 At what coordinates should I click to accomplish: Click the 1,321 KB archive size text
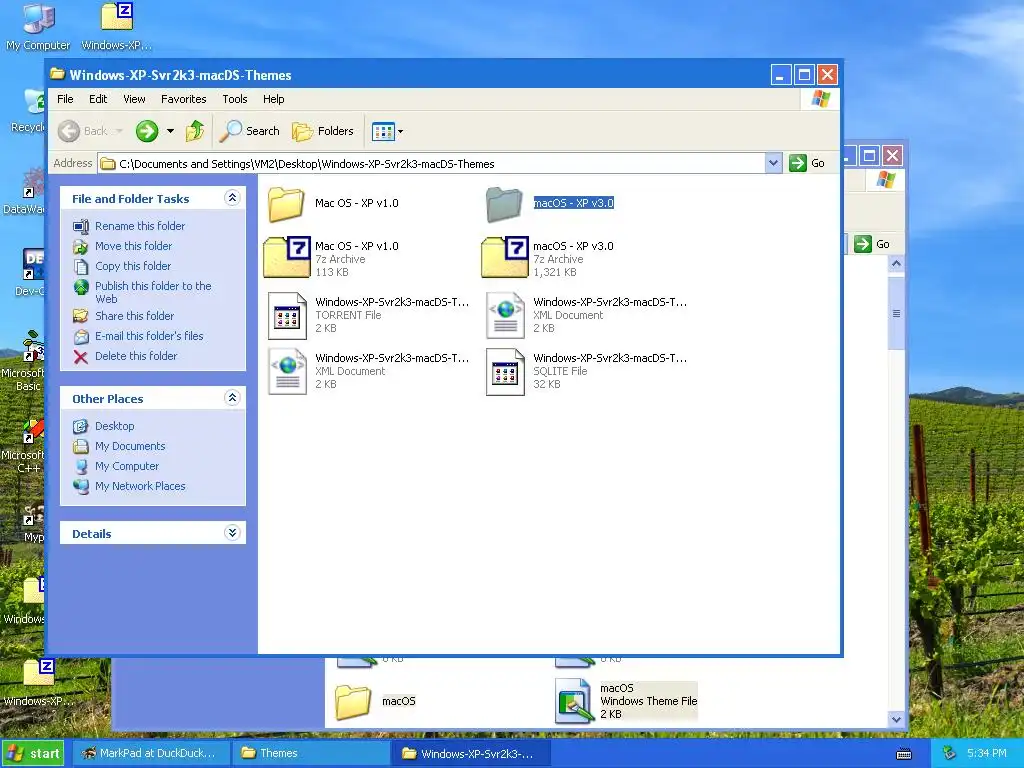coord(554,272)
